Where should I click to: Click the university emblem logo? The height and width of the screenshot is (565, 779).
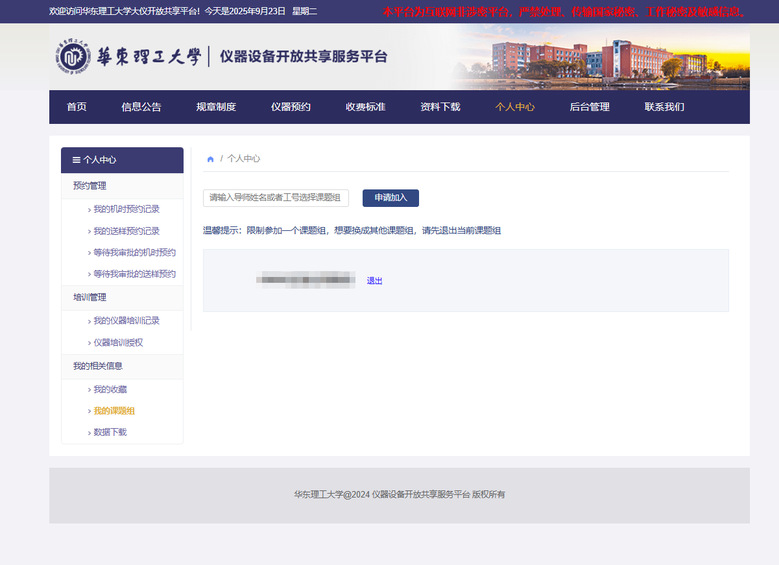(x=72, y=58)
